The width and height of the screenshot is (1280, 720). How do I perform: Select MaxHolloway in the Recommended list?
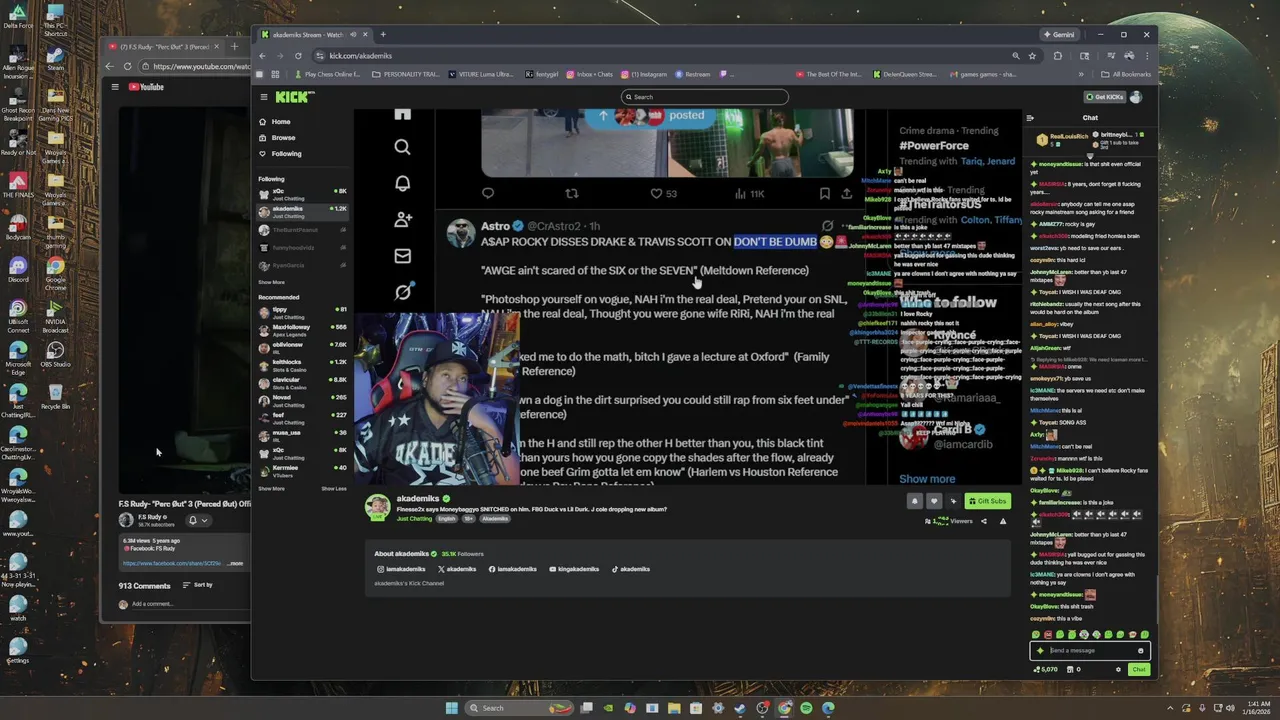[x=302, y=329]
